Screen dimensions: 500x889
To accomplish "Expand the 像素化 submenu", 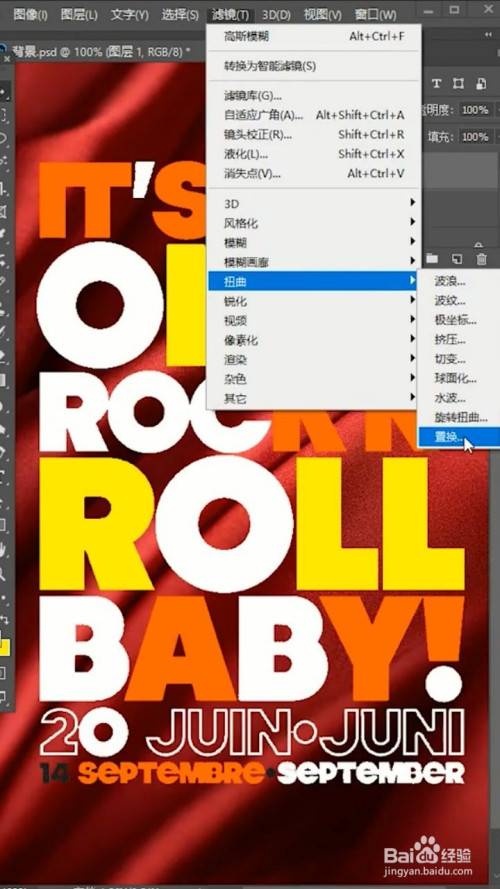I will coord(314,340).
